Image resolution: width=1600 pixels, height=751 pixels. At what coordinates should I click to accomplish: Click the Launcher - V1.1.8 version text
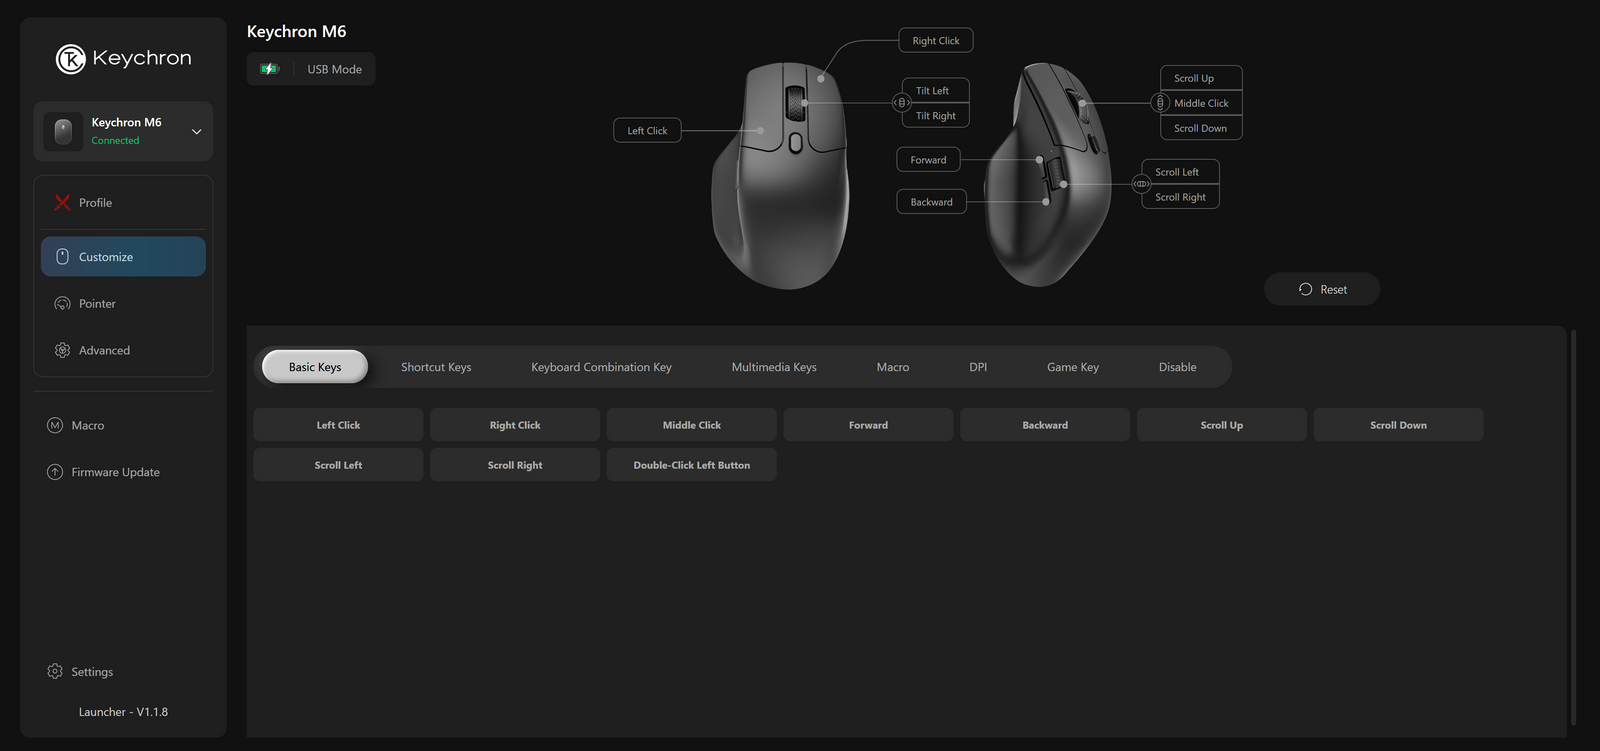[123, 712]
